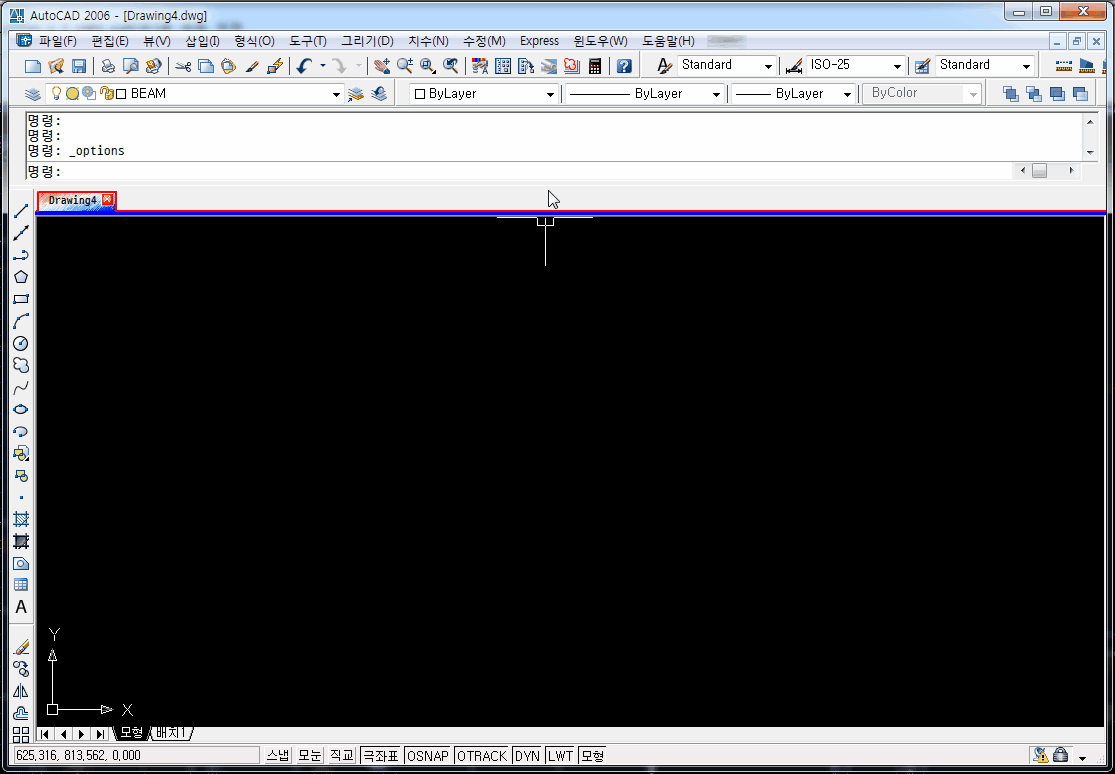Open the 편집(E) menu
Screen dimensions: 1115x774
(110, 41)
